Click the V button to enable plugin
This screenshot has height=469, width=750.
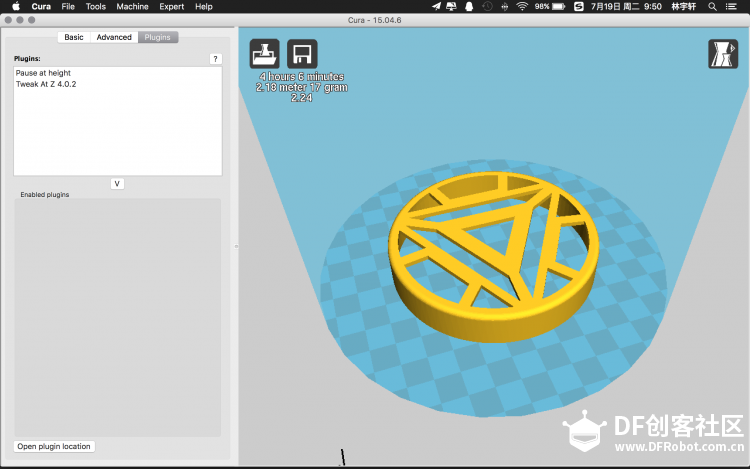point(117,184)
